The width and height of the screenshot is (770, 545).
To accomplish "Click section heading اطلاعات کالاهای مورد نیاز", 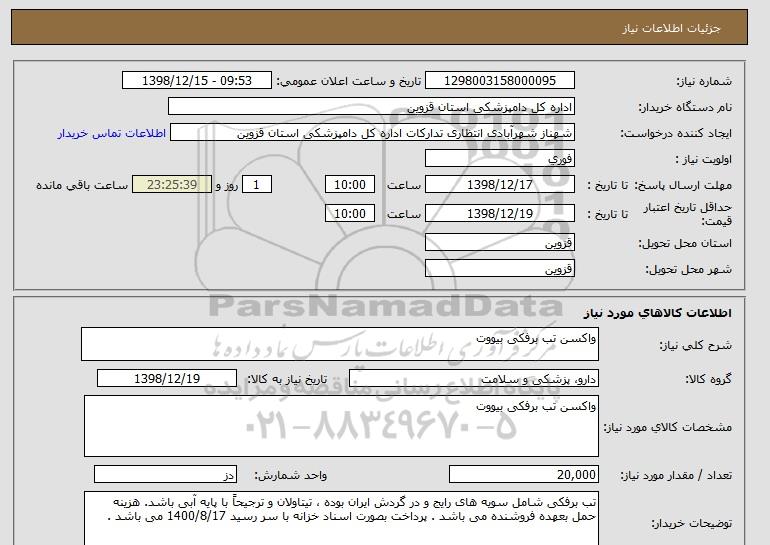I will tap(657, 313).
